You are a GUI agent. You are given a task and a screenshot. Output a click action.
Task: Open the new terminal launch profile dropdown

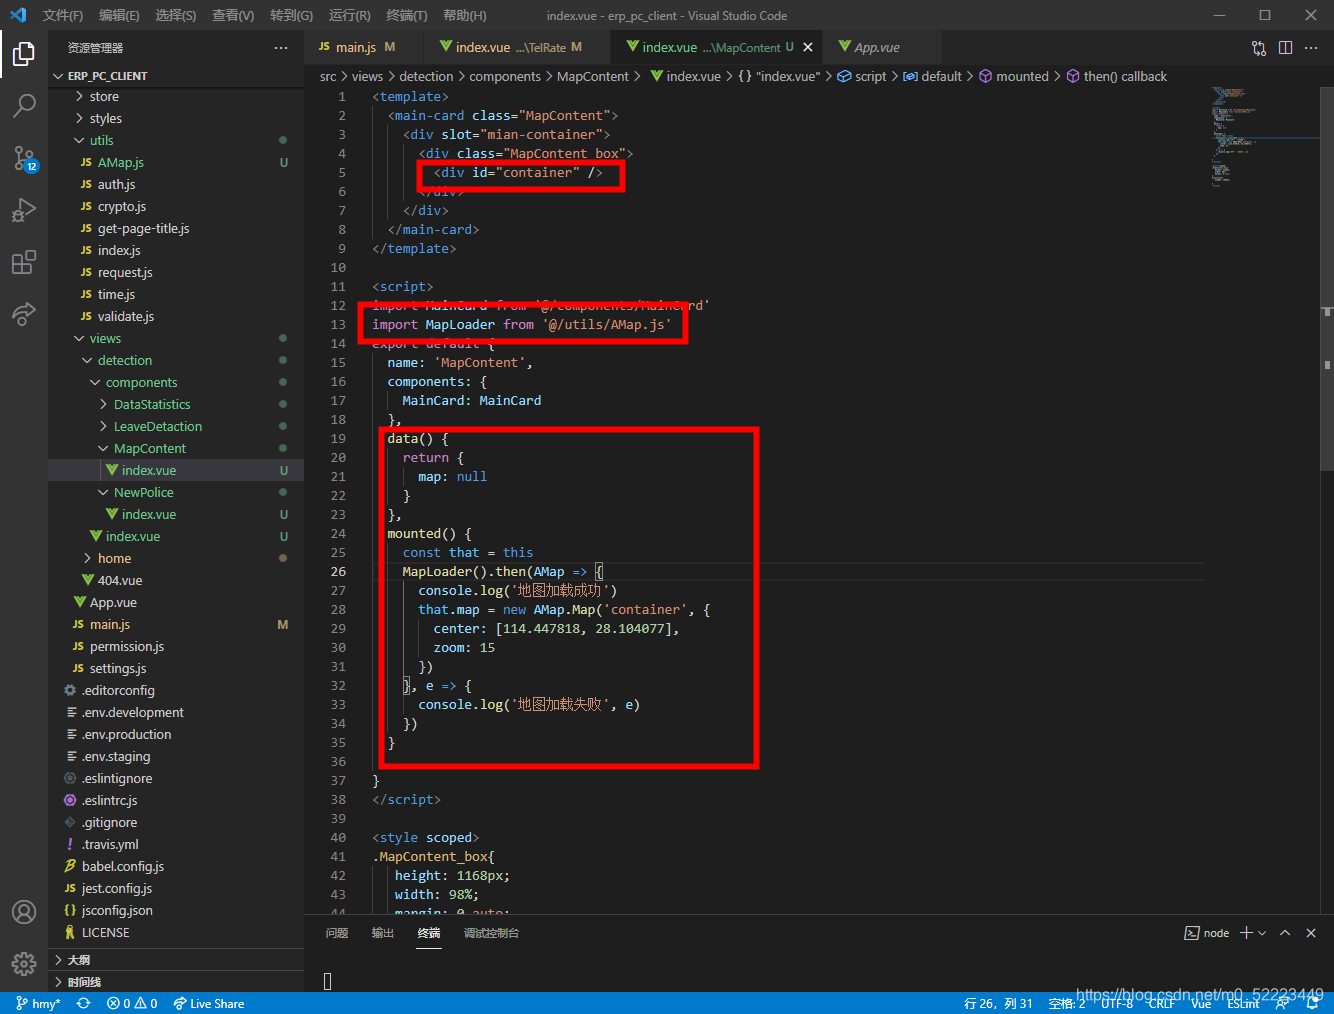(1262, 933)
